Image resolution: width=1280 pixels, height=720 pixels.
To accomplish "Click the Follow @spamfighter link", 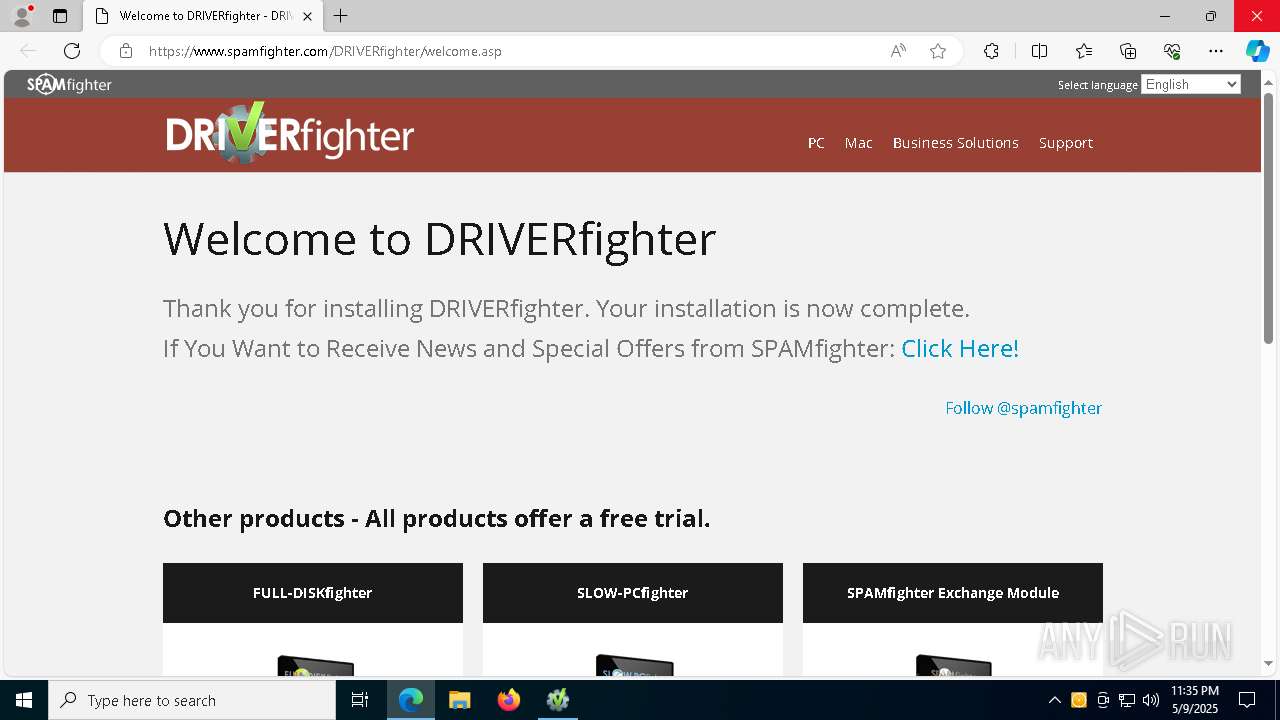I will click(1023, 408).
